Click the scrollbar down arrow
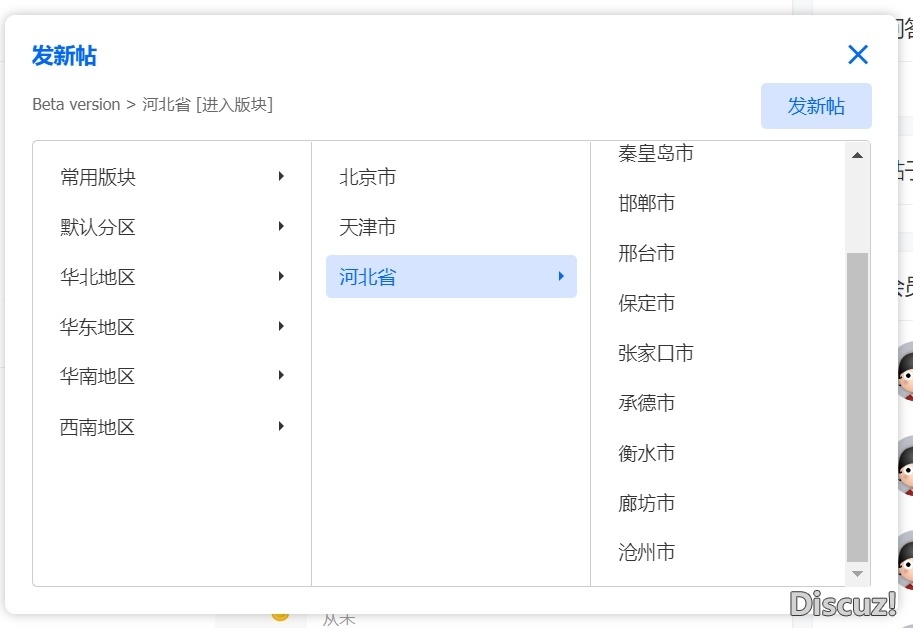Image resolution: width=913 pixels, height=628 pixels. [858, 574]
